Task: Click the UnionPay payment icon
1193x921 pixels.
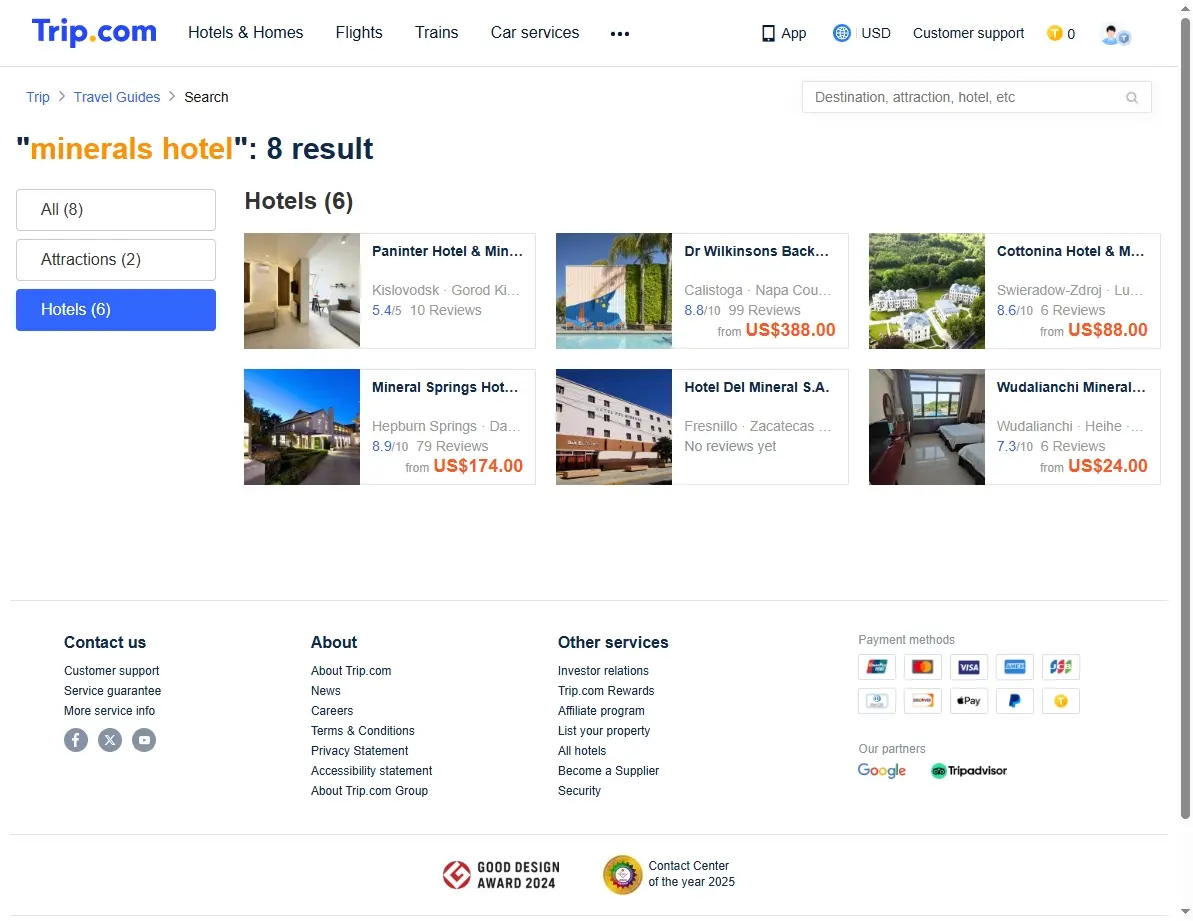Action: click(x=876, y=667)
